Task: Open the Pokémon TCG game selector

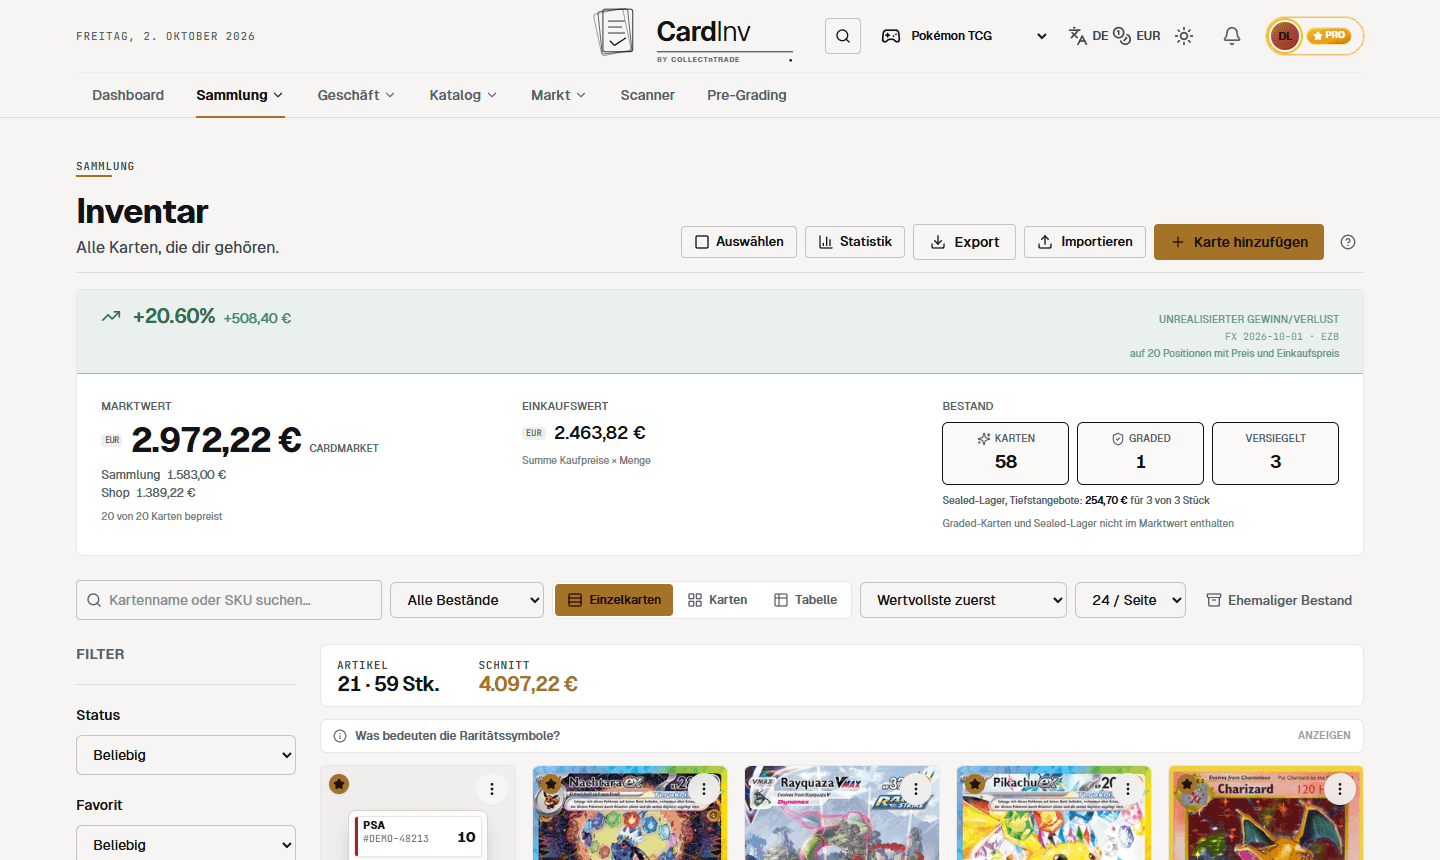Action: [x=964, y=36]
